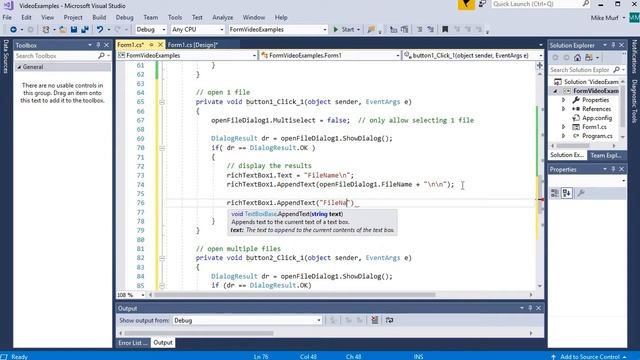The image size is (640, 360).
Task: Select the Solution 'VideoExam...' root node
Action: click(586, 82)
